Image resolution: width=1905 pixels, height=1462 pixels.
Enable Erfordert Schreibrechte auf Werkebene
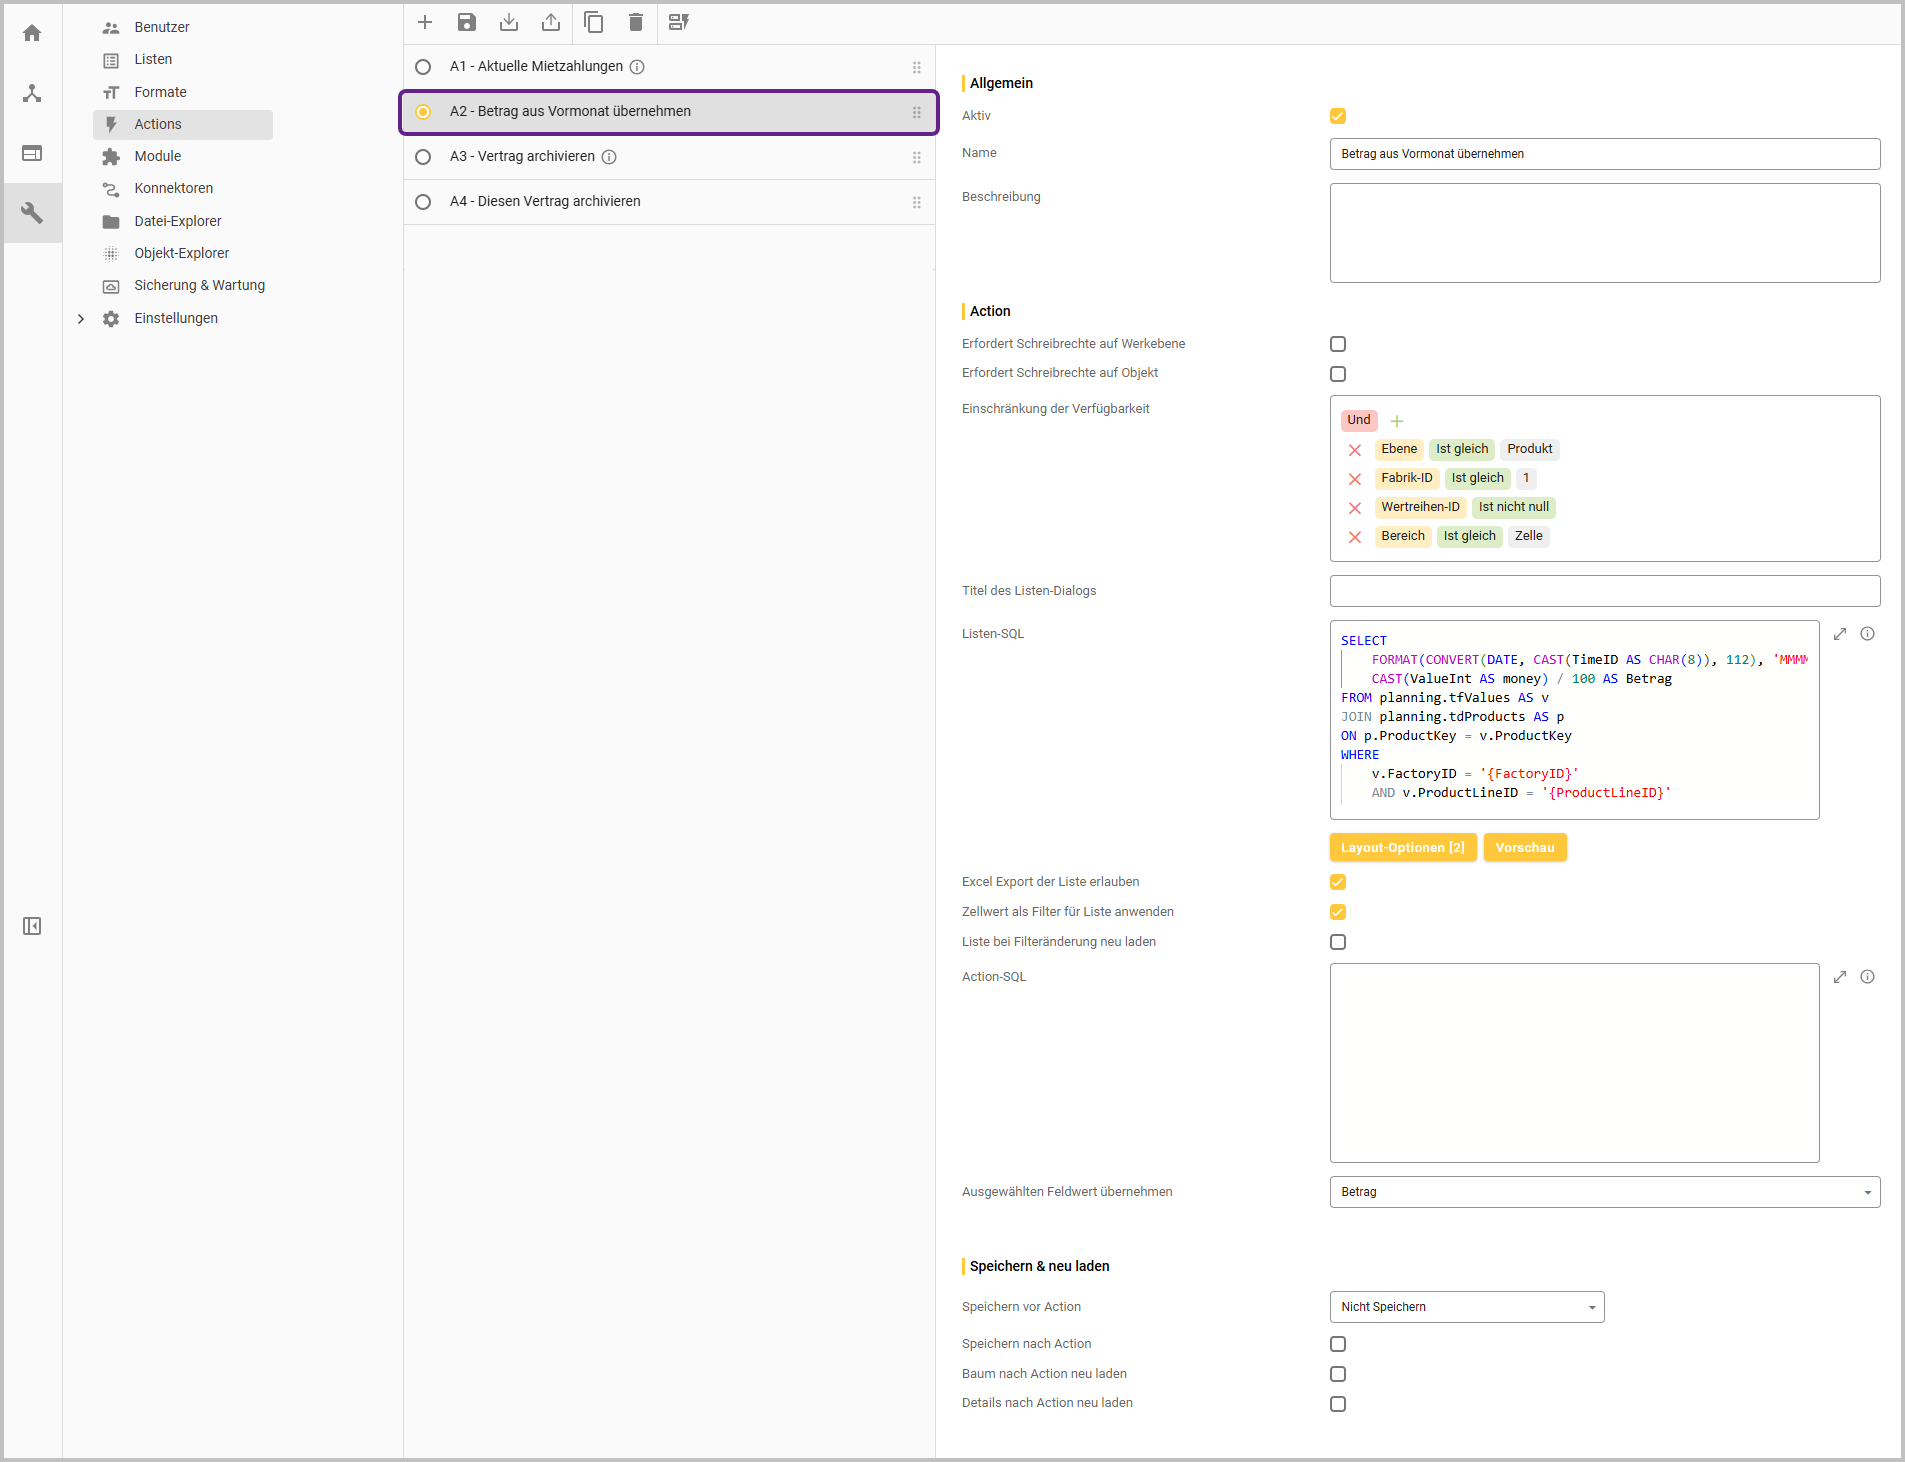pyautogui.click(x=1338, y=344)
